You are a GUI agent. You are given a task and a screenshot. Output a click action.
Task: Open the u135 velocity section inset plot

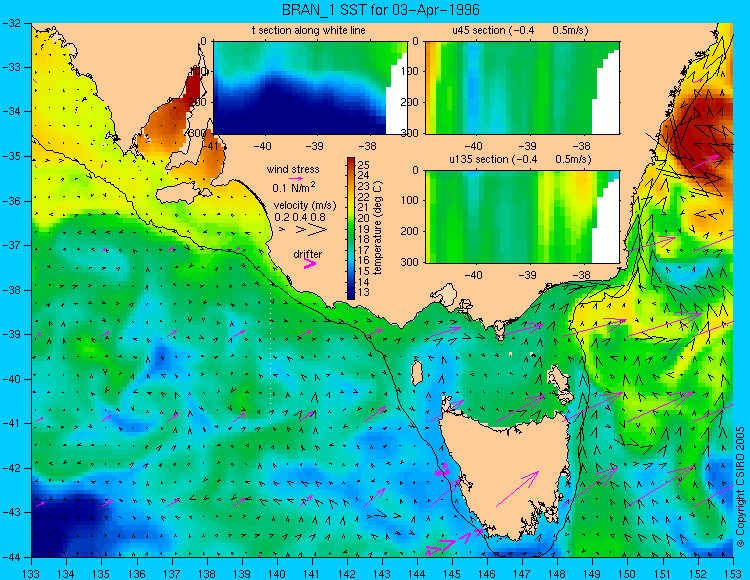pyautogui.click(x=522, y=217)
